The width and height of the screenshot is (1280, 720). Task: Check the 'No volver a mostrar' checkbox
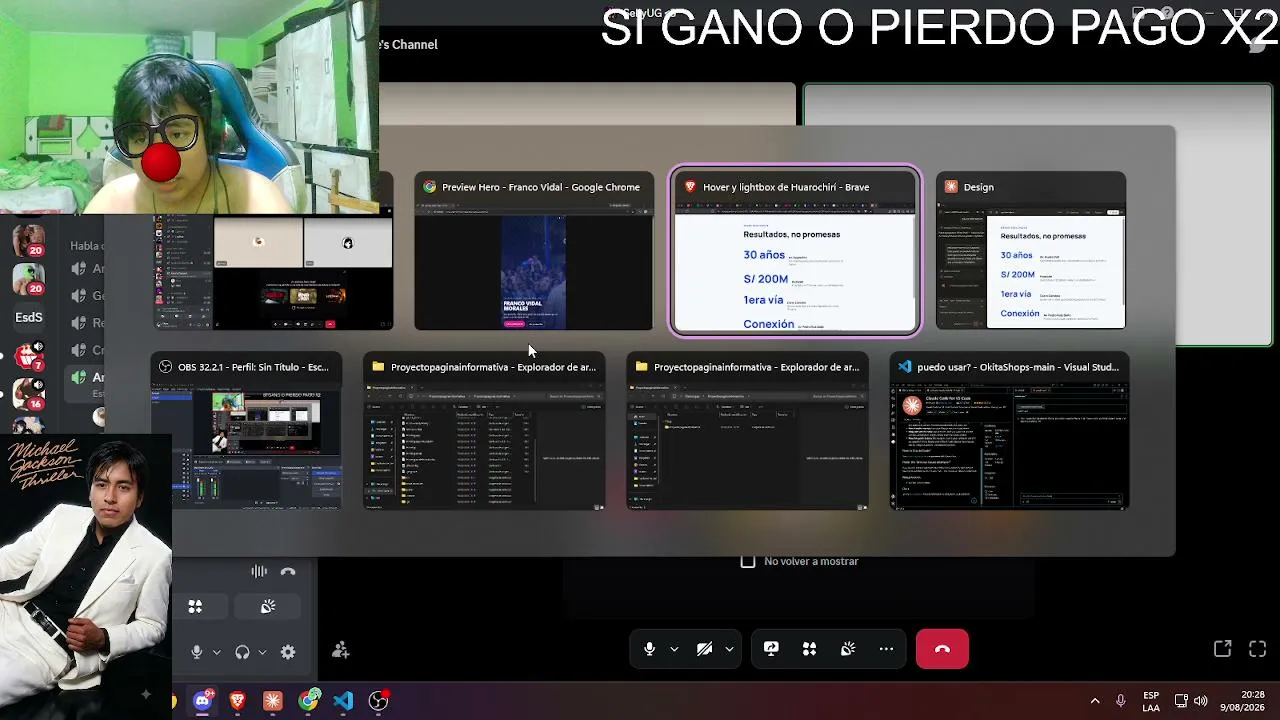(x=748, y=561)
